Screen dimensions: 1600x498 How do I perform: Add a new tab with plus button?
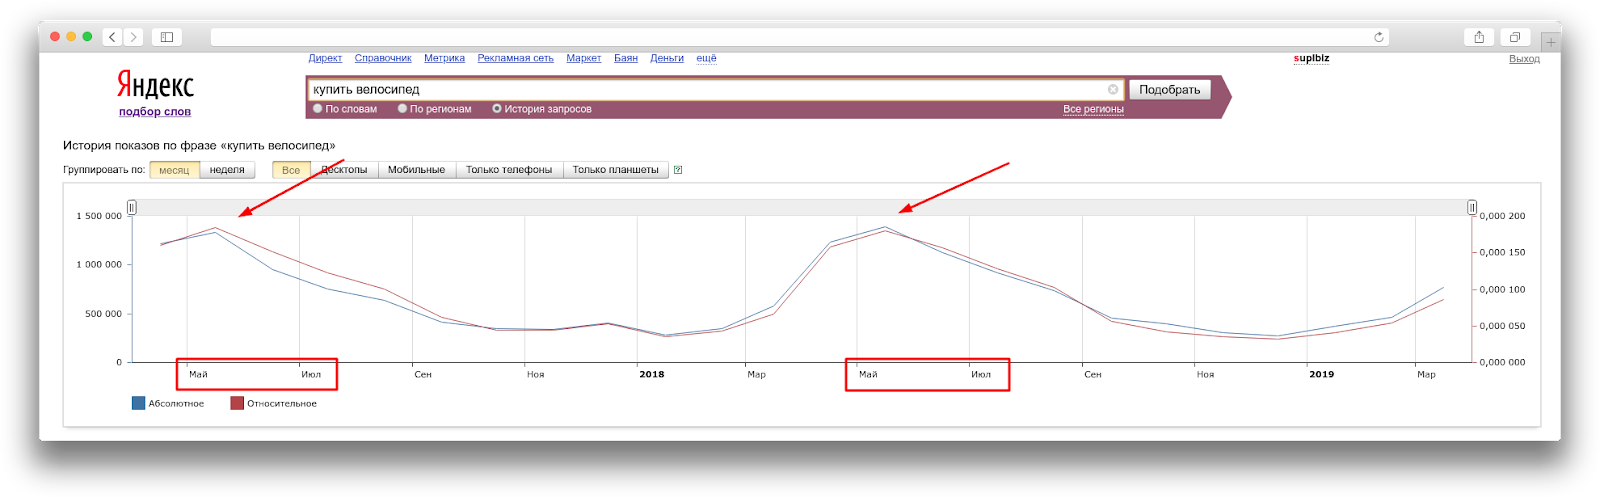1550,41
